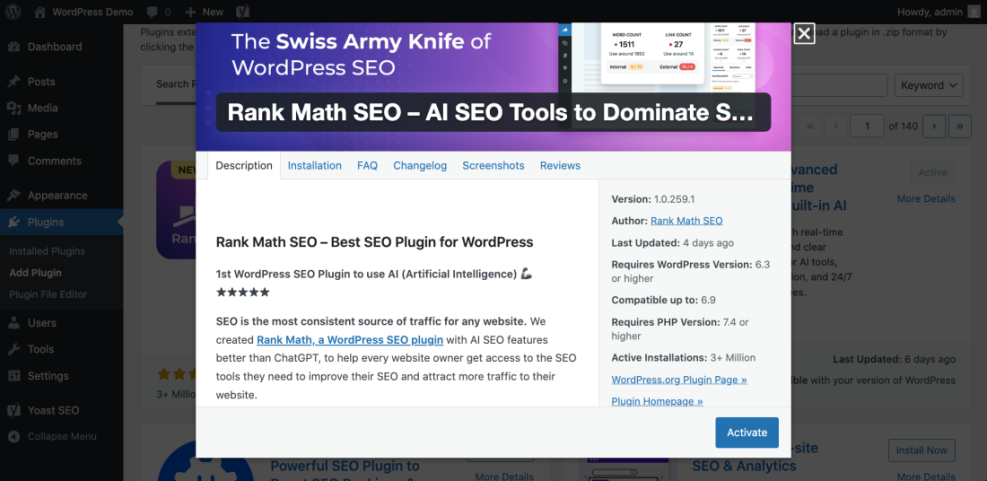Click the current page number field

point(867,126)
